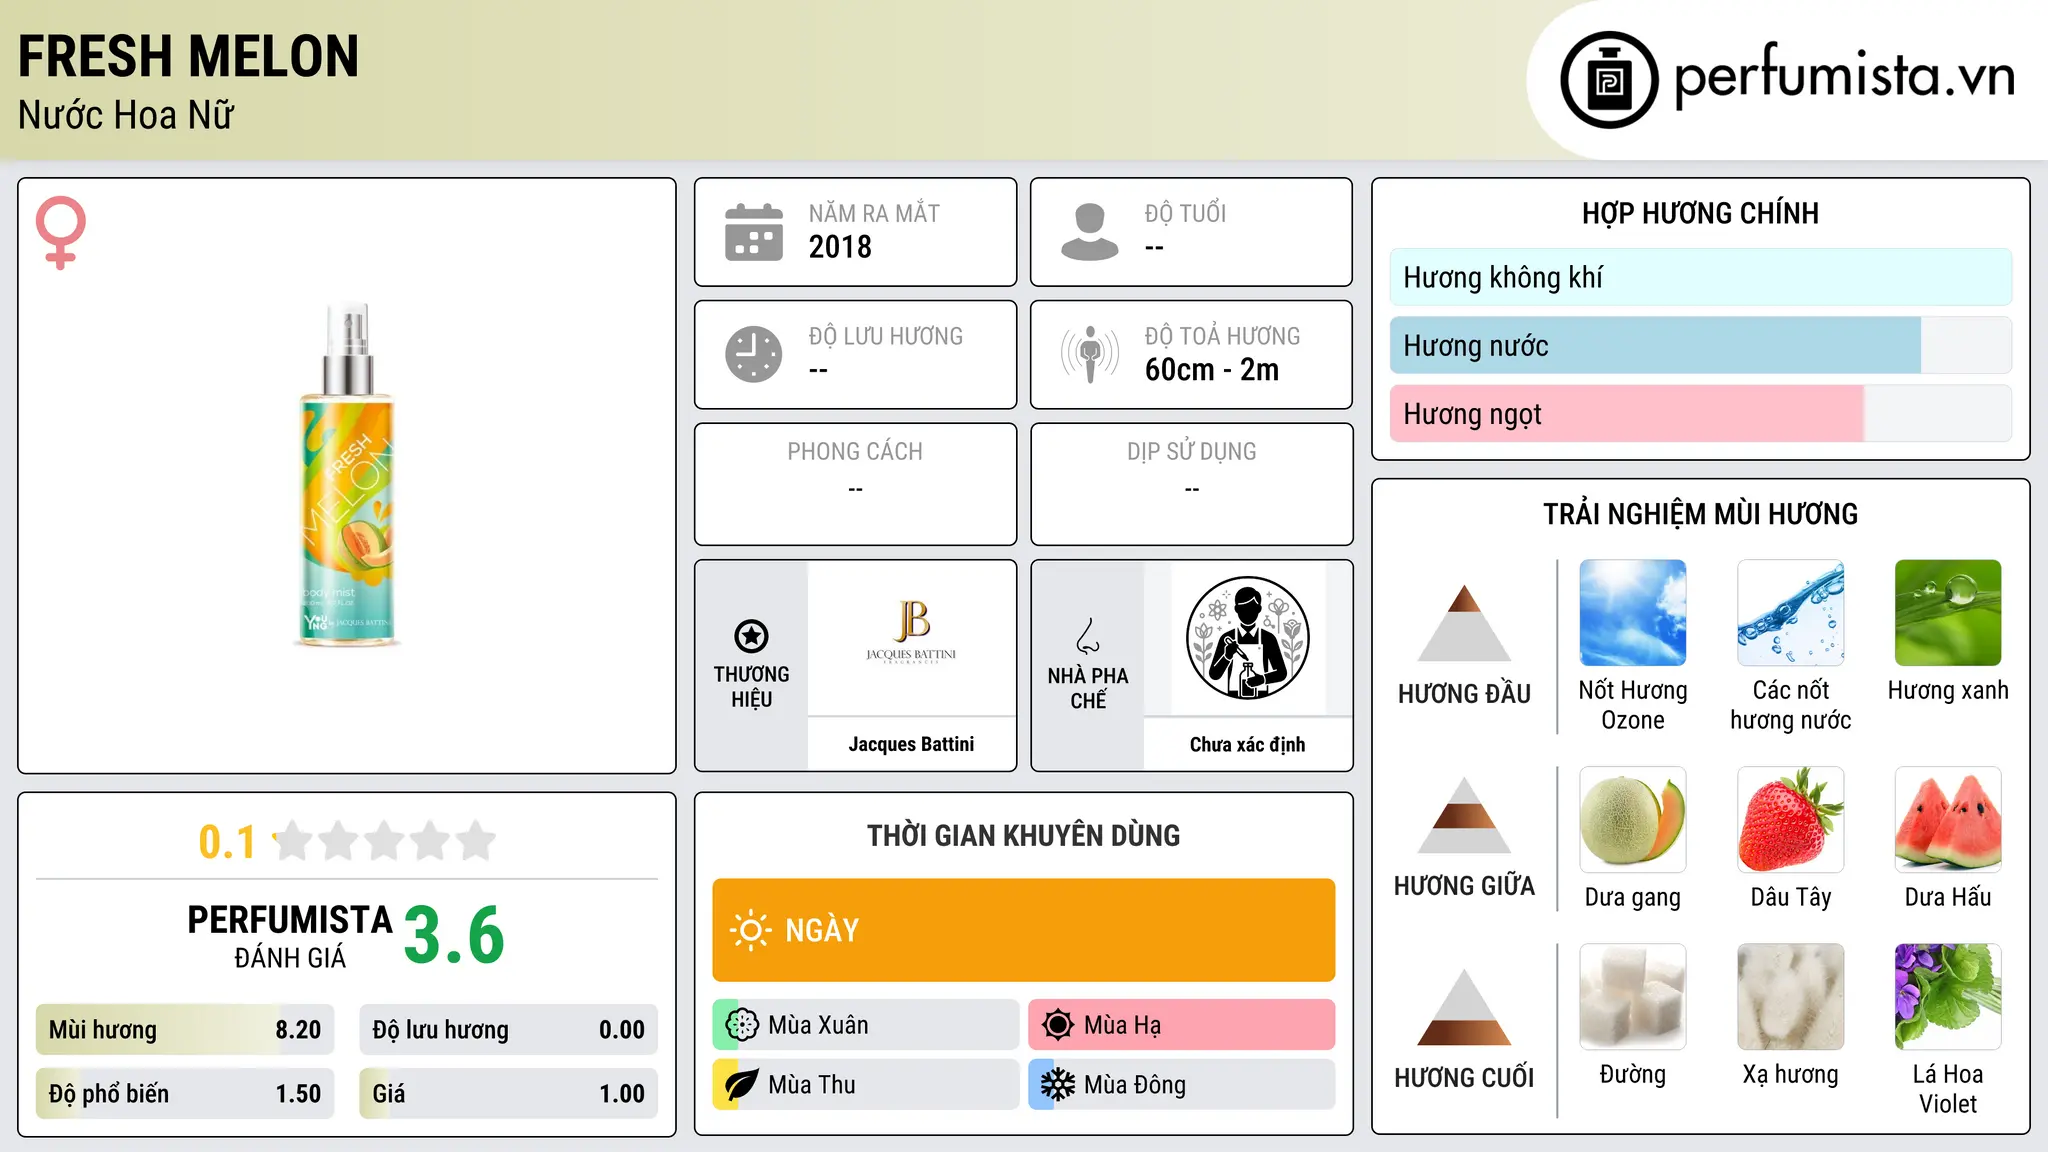Open the Fresh Melon bottle image
2048x1152 pixels.
pos(347,474)
